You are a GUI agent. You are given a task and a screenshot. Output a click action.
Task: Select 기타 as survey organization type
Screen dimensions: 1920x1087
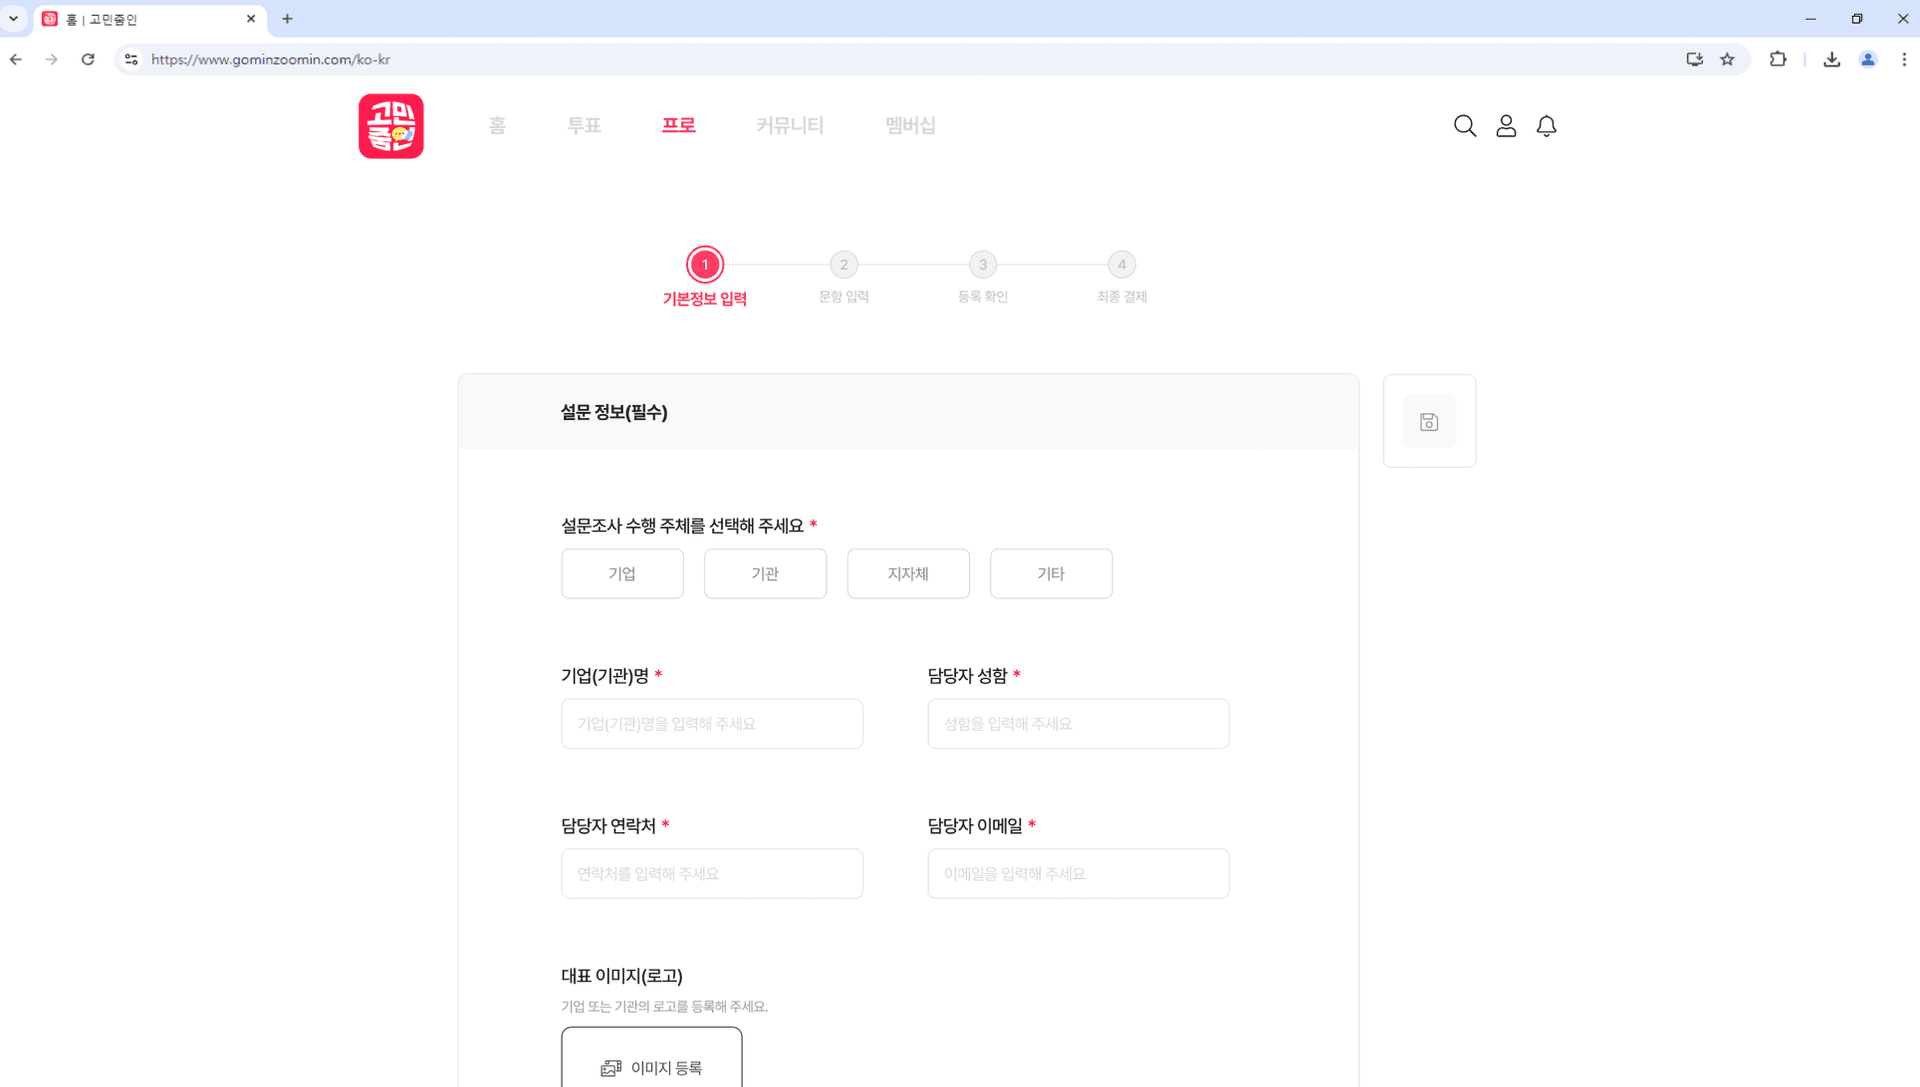pos(1051,574)
